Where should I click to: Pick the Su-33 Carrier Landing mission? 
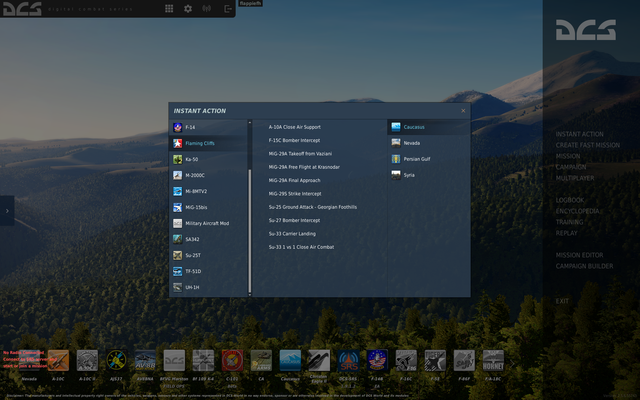click(x=292, y=234)
